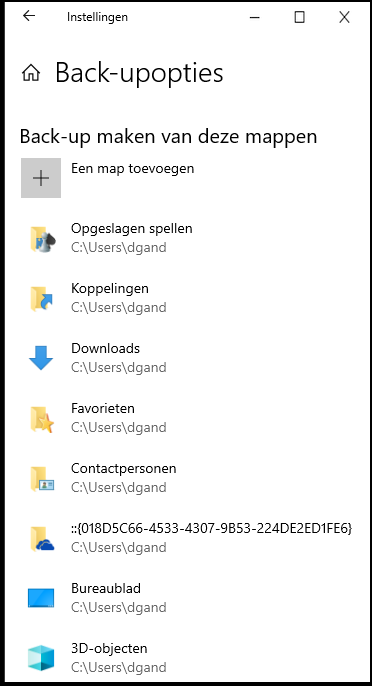The width and height of the screenshot is (372, 686).
Task: Click the Bureaublad desktop icon
Action: click(x=41, y=598)
